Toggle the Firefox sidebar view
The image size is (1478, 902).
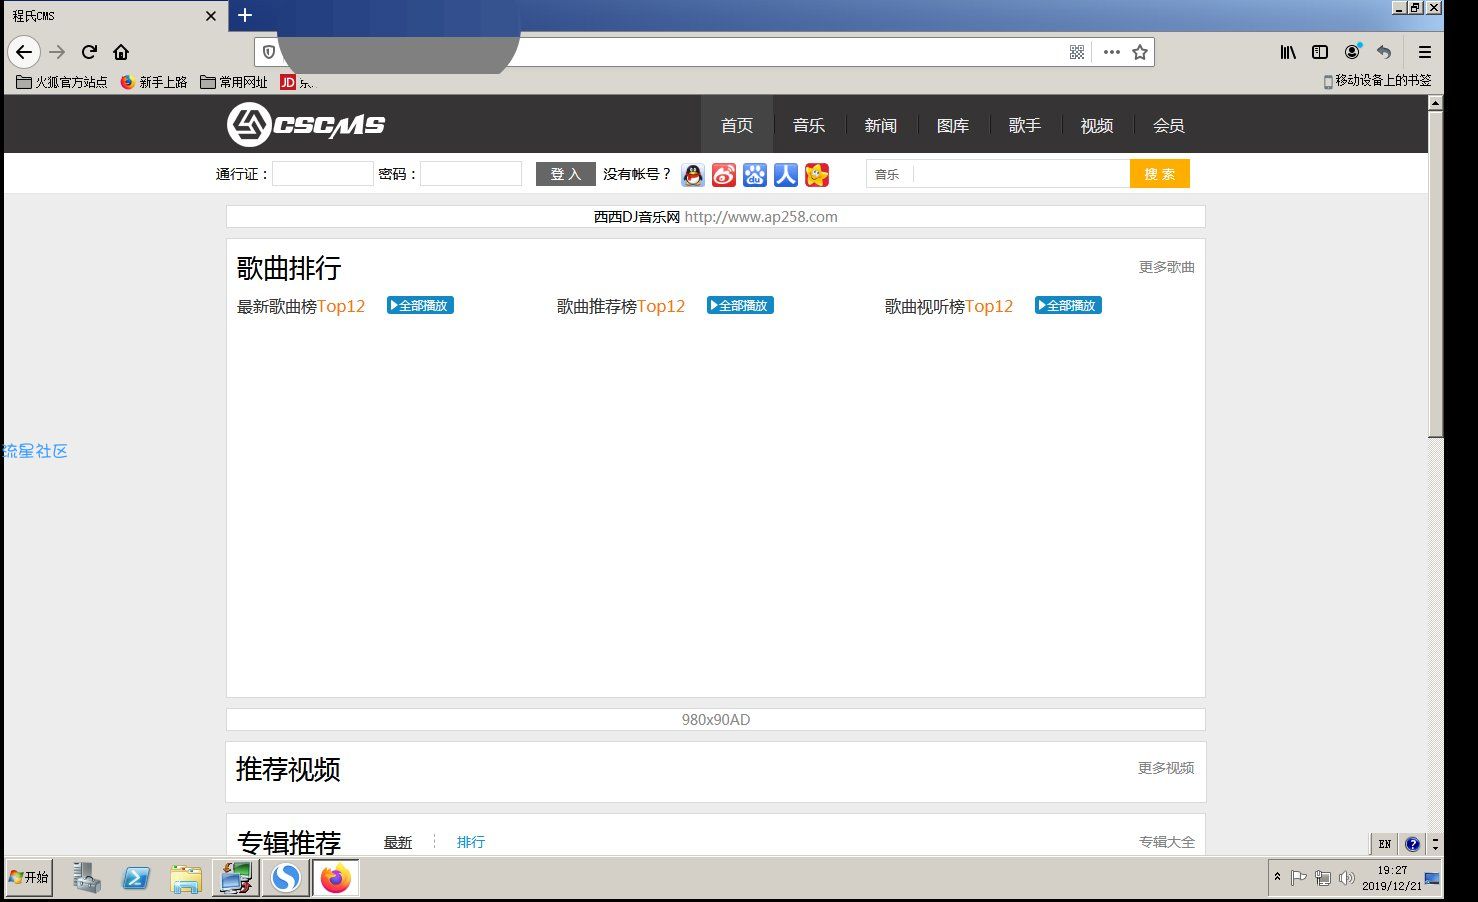tap(1320, 52)
